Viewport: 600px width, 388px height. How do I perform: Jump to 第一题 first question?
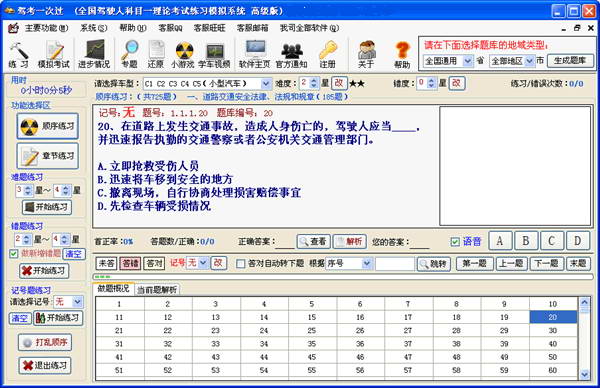[474, 264]
